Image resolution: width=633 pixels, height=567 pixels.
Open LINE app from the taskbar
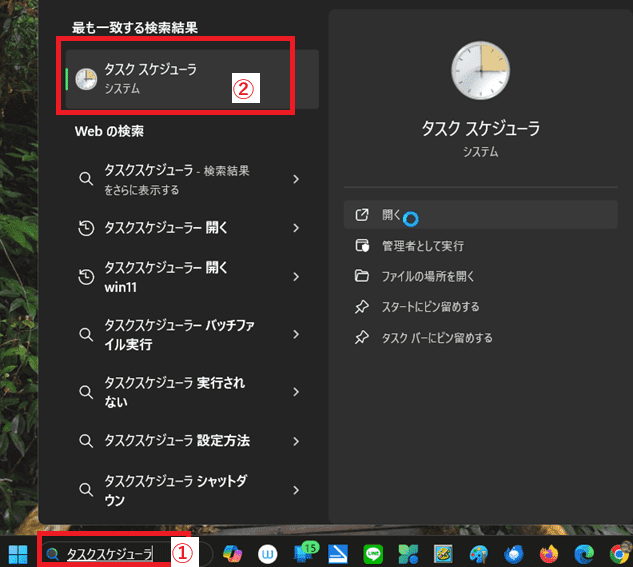372,553
